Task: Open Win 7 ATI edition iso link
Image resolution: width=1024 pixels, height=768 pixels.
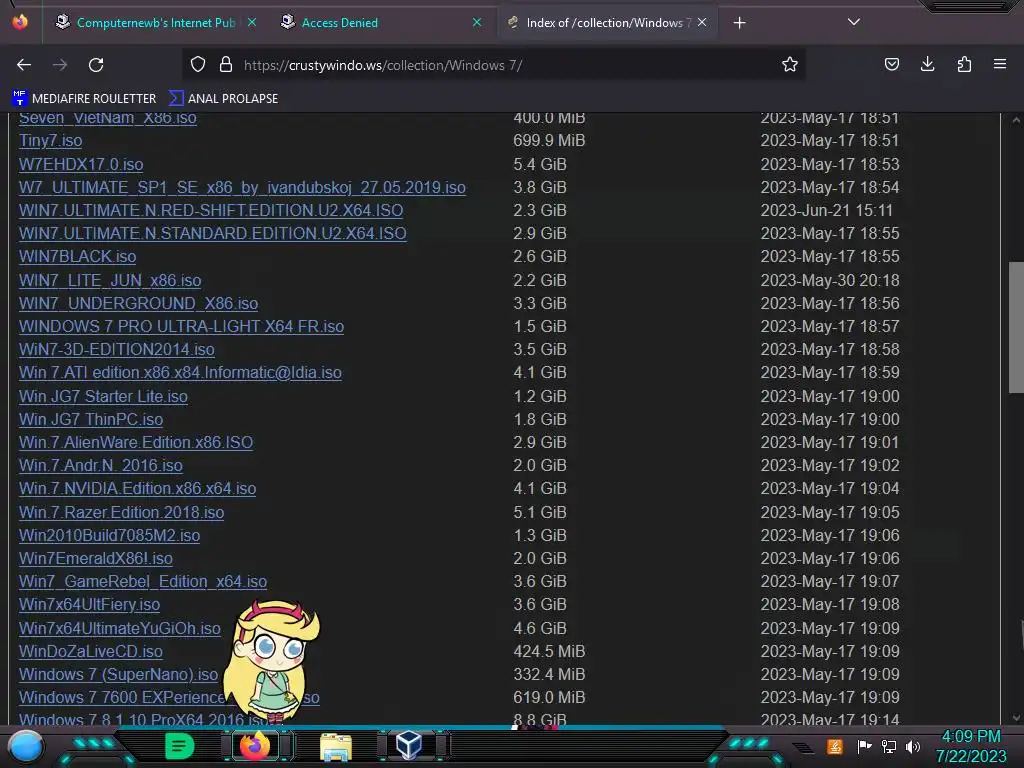Action: pyautogui.click(x=180, y=372)
